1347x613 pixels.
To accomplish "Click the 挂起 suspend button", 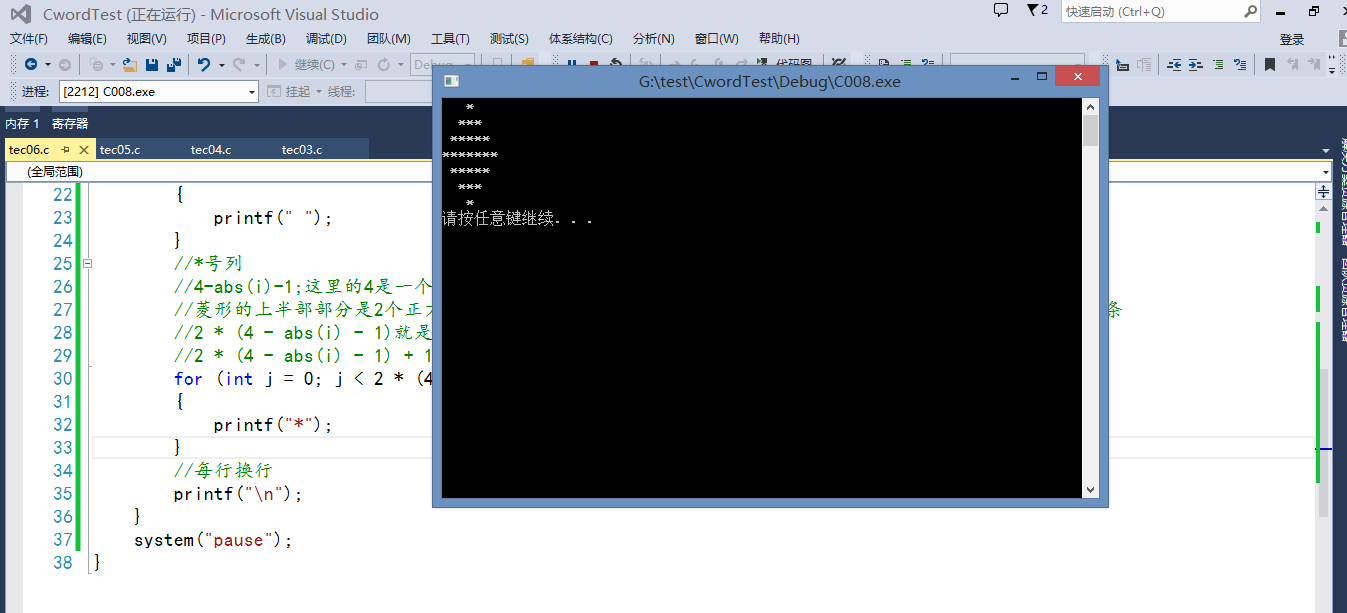I will (x=289, y=91).
